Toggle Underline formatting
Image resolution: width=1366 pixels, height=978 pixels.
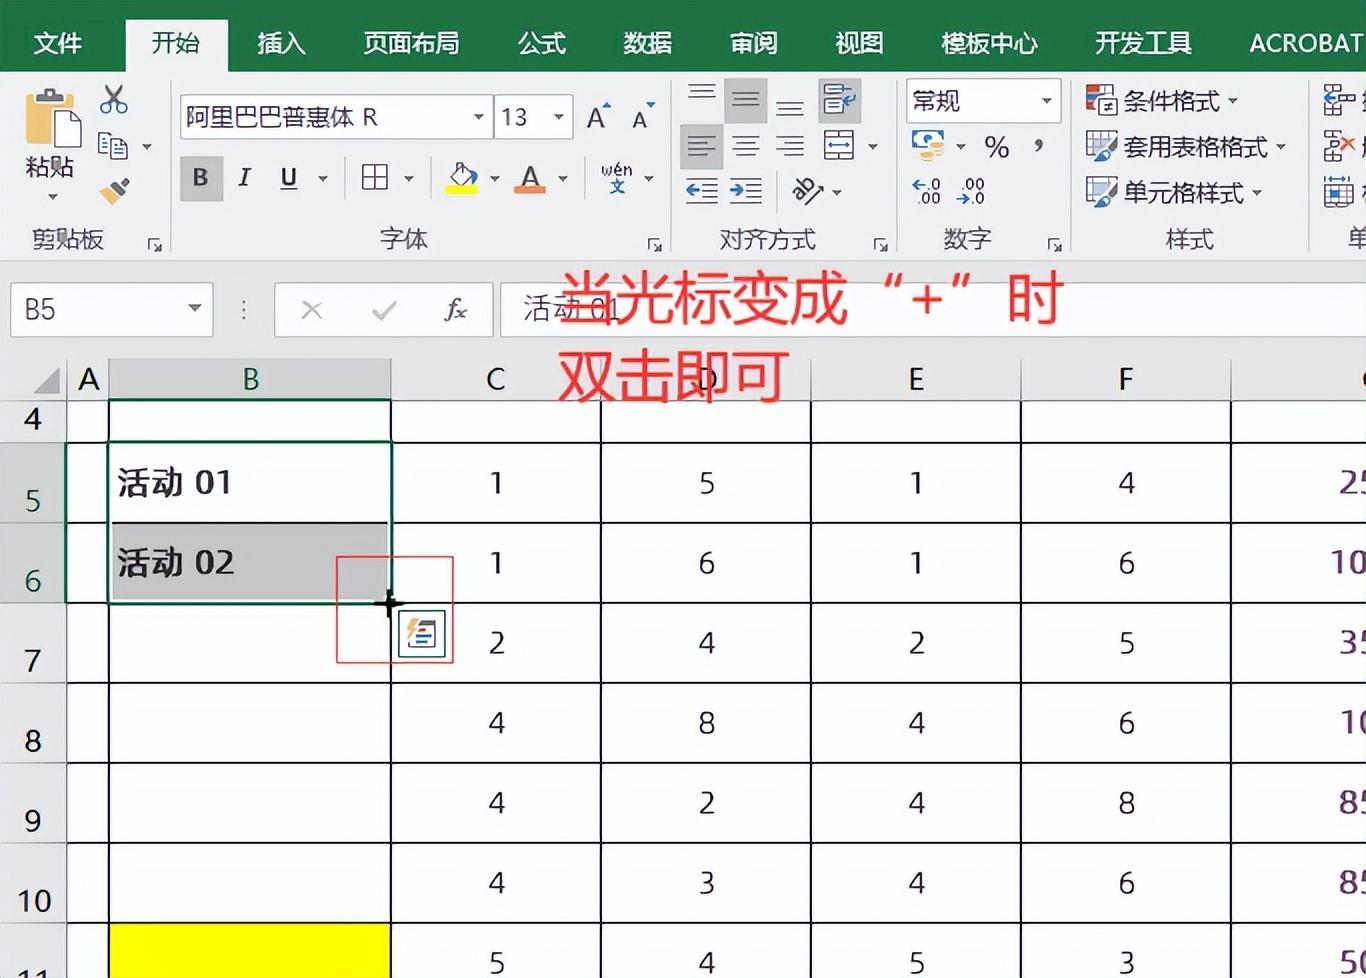(x=289, y=178)
